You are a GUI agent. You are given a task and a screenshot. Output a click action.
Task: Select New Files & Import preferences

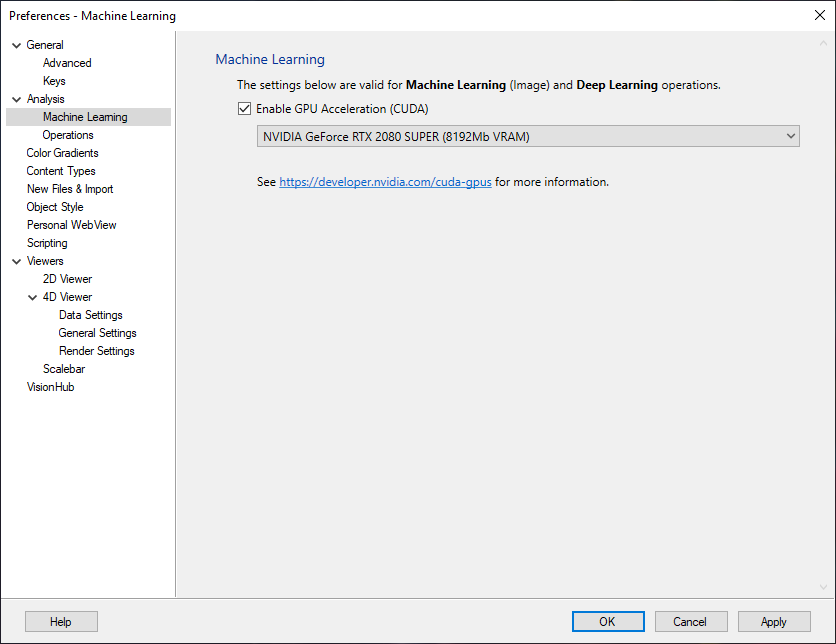click(70, 188)
